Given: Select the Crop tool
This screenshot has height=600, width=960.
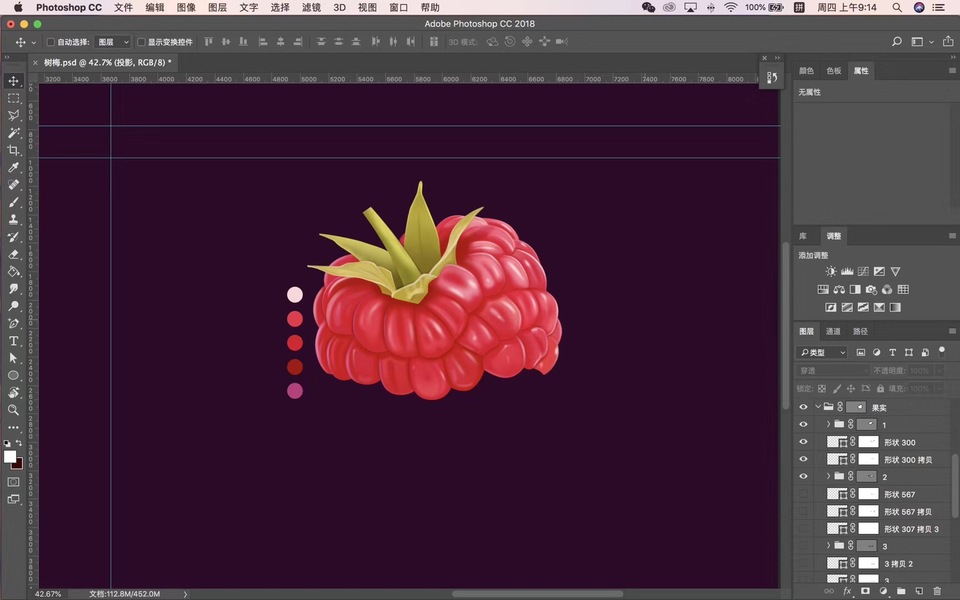Looking at the screenshot, I should tap(13, 150).
